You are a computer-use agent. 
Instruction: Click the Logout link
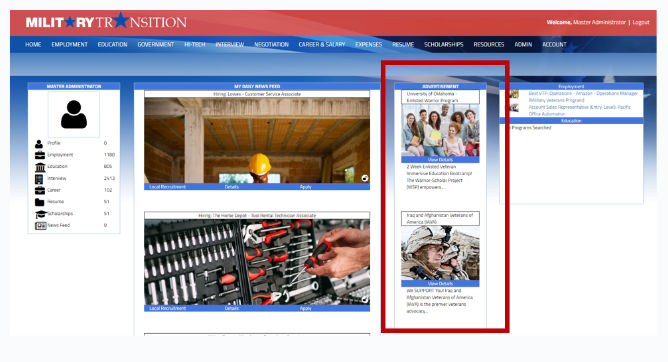[x=641, y=22]
